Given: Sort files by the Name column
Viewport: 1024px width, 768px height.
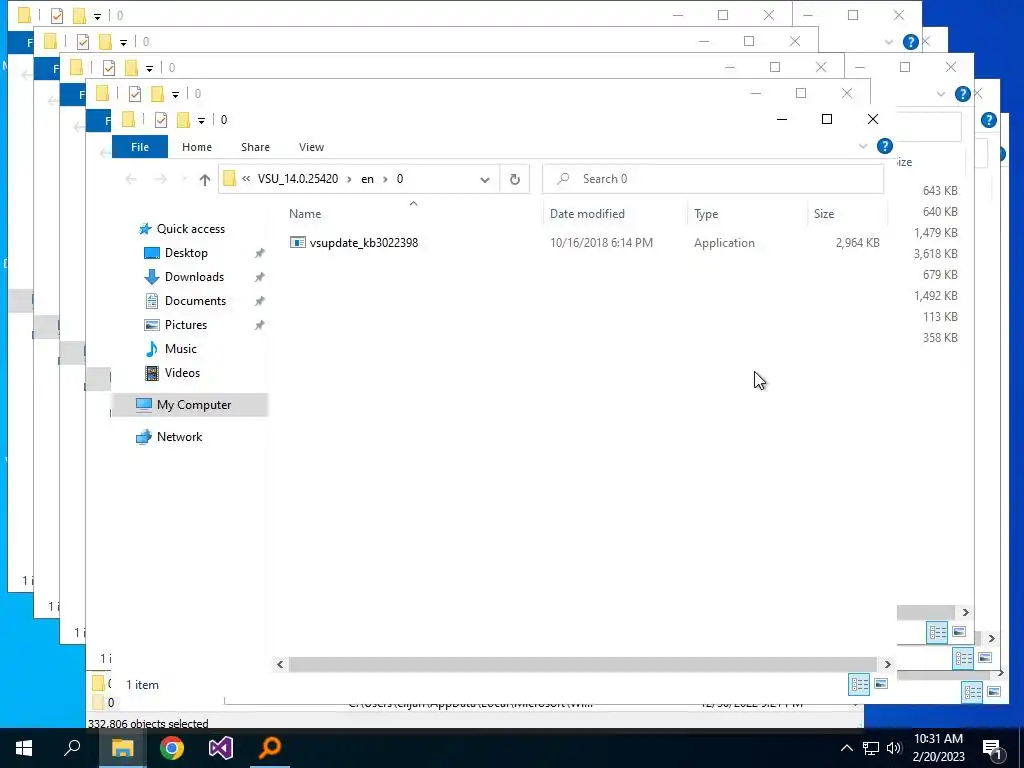Looking at the screenshot, I should (x=305, y=214).
